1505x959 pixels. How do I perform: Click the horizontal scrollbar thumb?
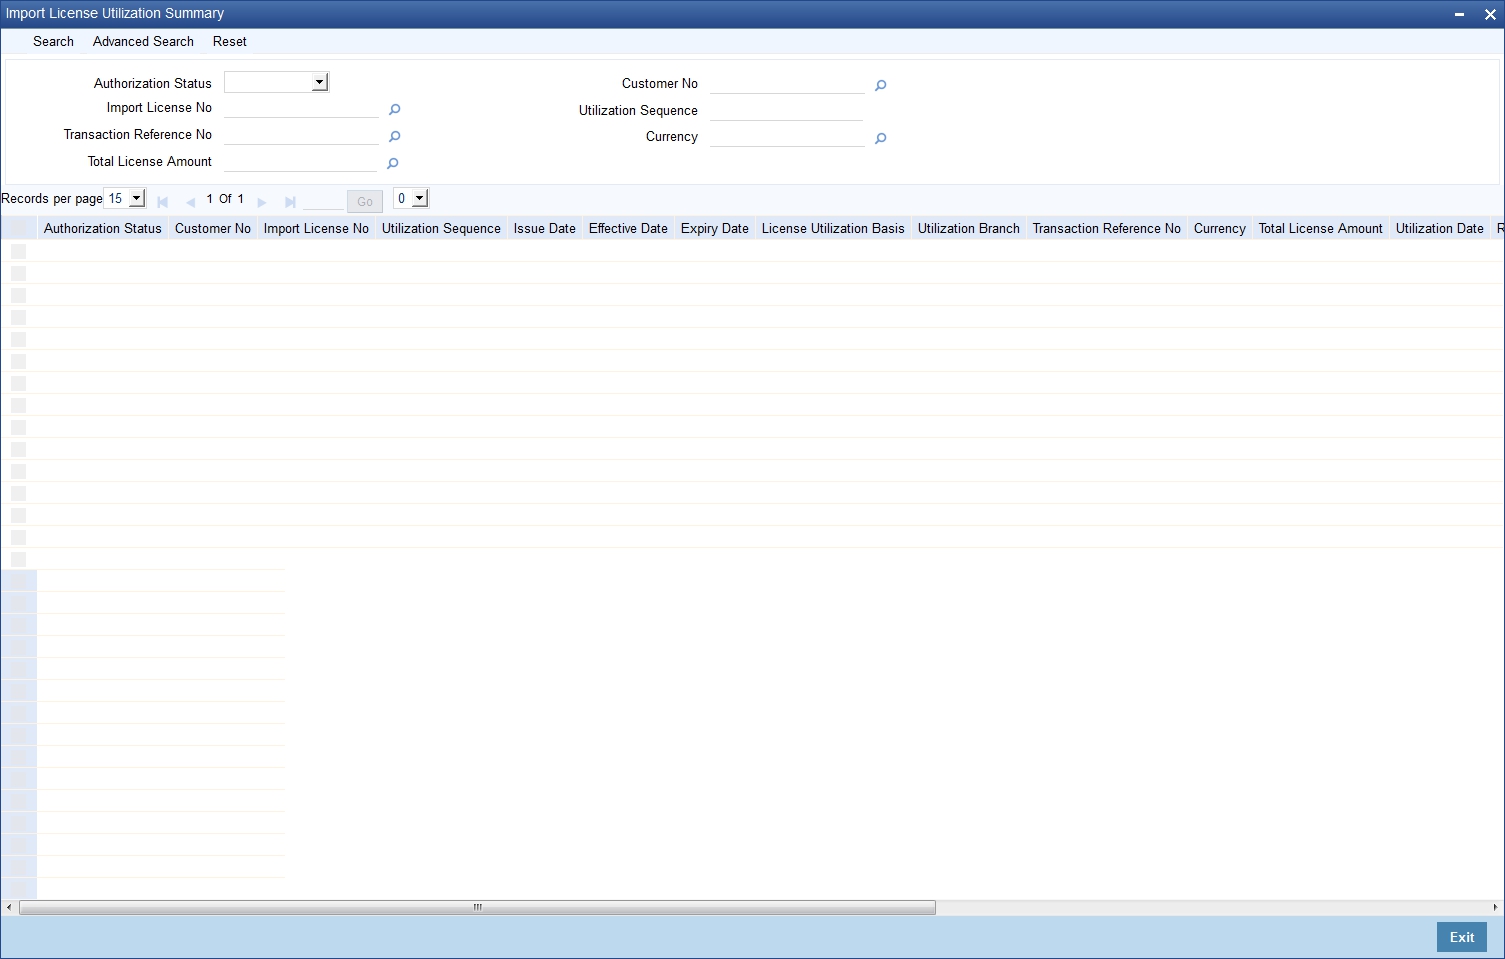pyautogui.click(x=477, y=908)
